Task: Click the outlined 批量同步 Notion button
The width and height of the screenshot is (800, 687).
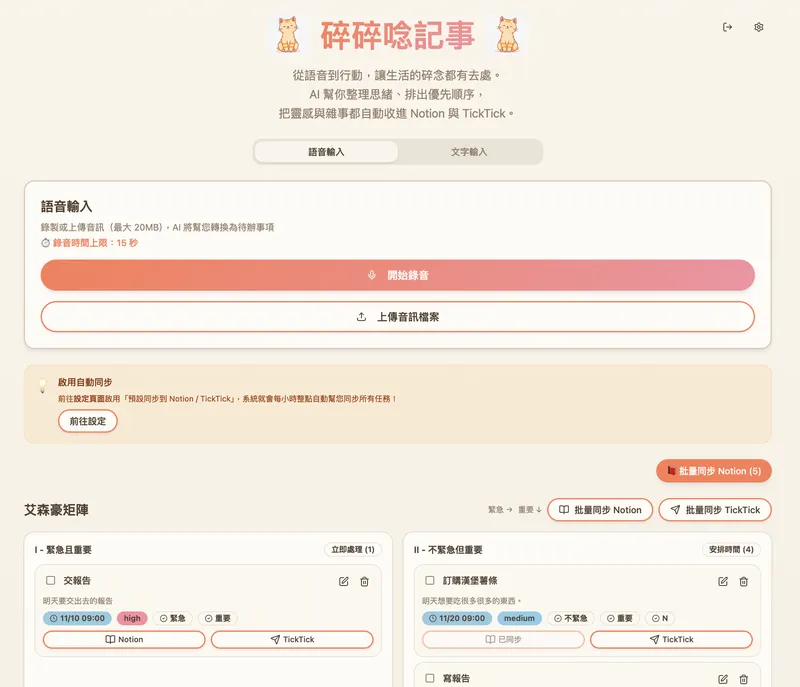Action: click(600, 510)
